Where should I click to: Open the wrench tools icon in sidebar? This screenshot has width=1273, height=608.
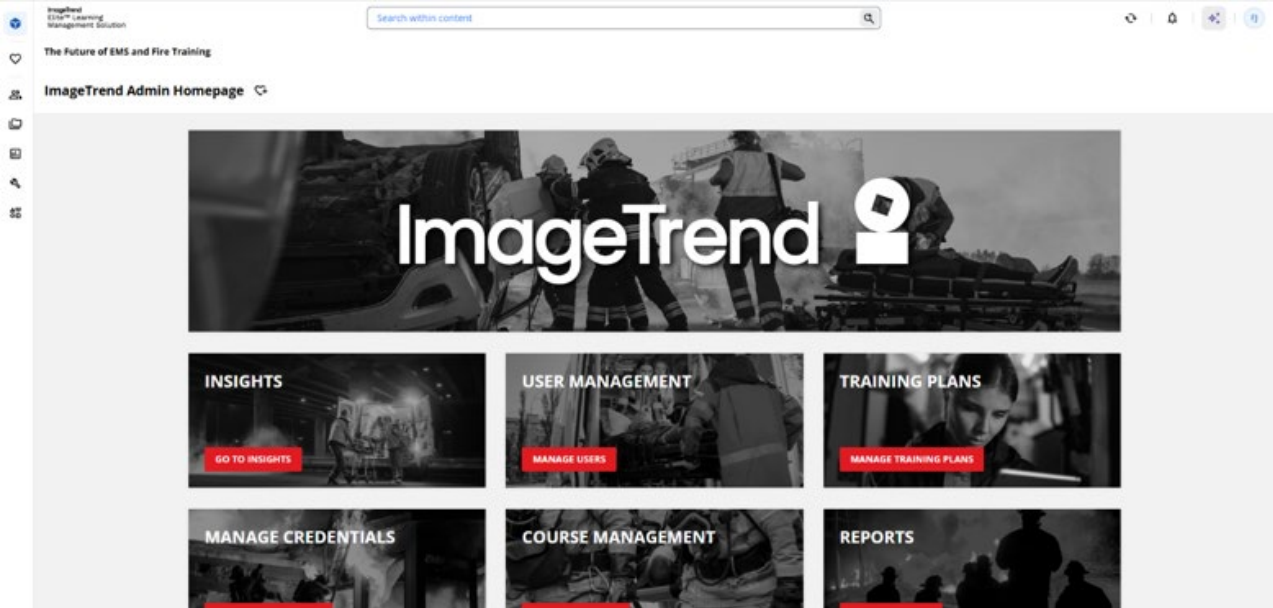[x=15, y=184]
